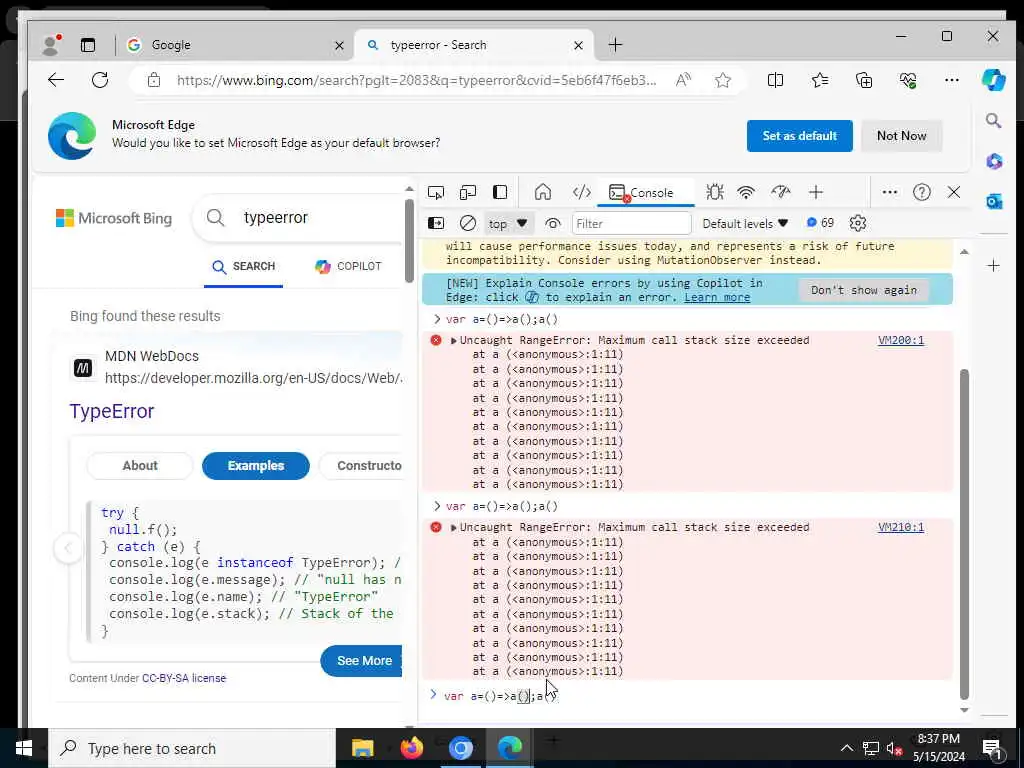Click the console input prompt line
The image size is (1024, 768).
coord(692,696)
